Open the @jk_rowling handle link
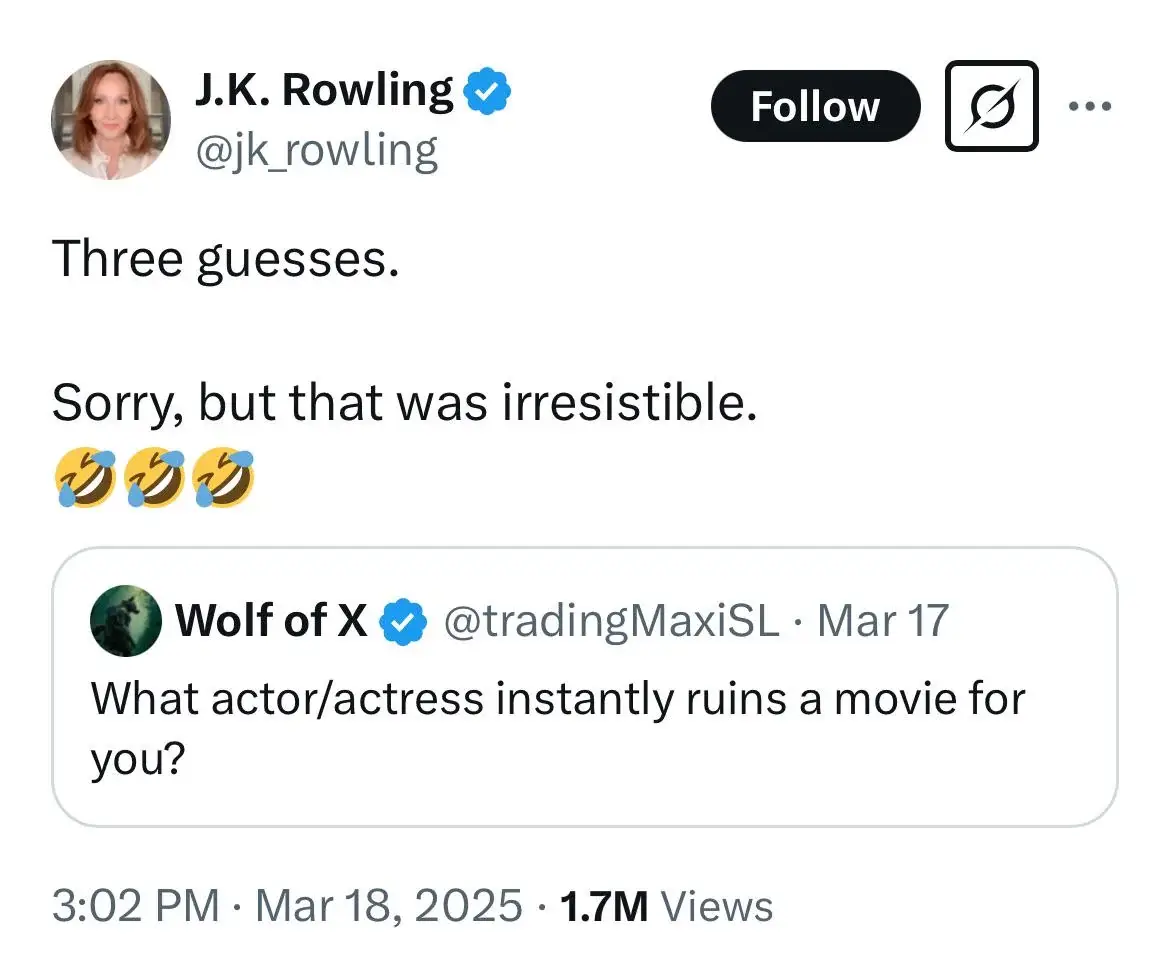Viewport: 1170px width, 978px height. coord(316,149)
